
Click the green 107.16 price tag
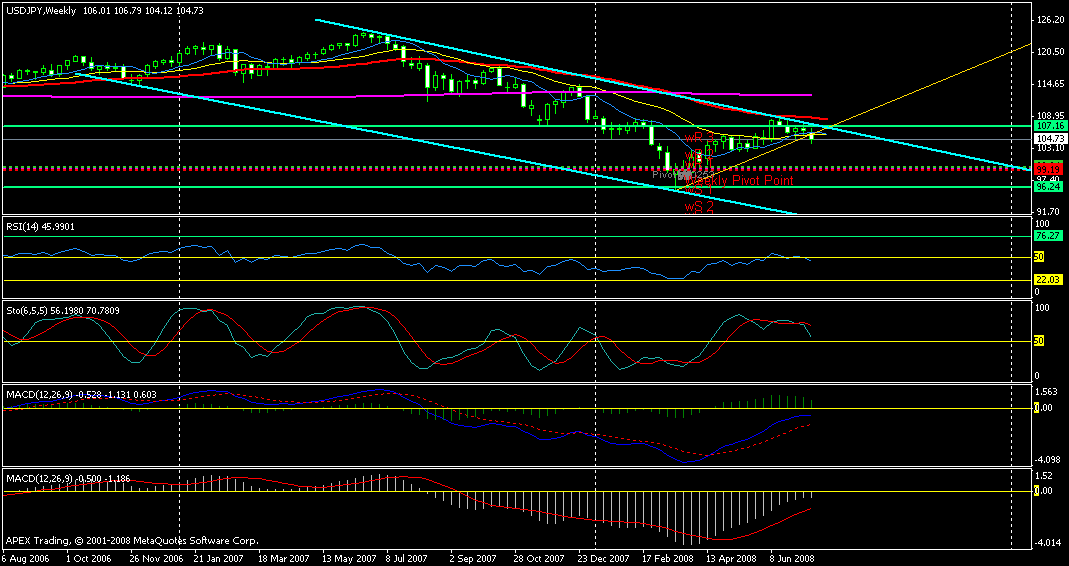point(1046,126)
